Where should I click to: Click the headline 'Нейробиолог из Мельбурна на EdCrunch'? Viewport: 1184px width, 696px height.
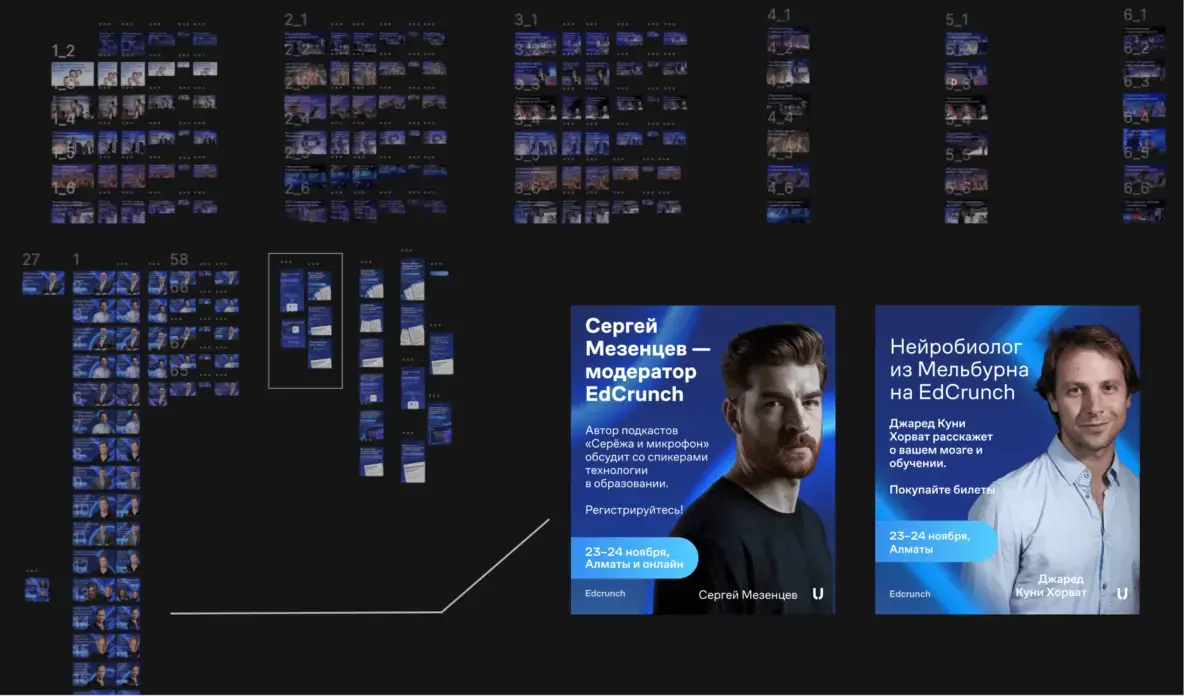point(959,369)
